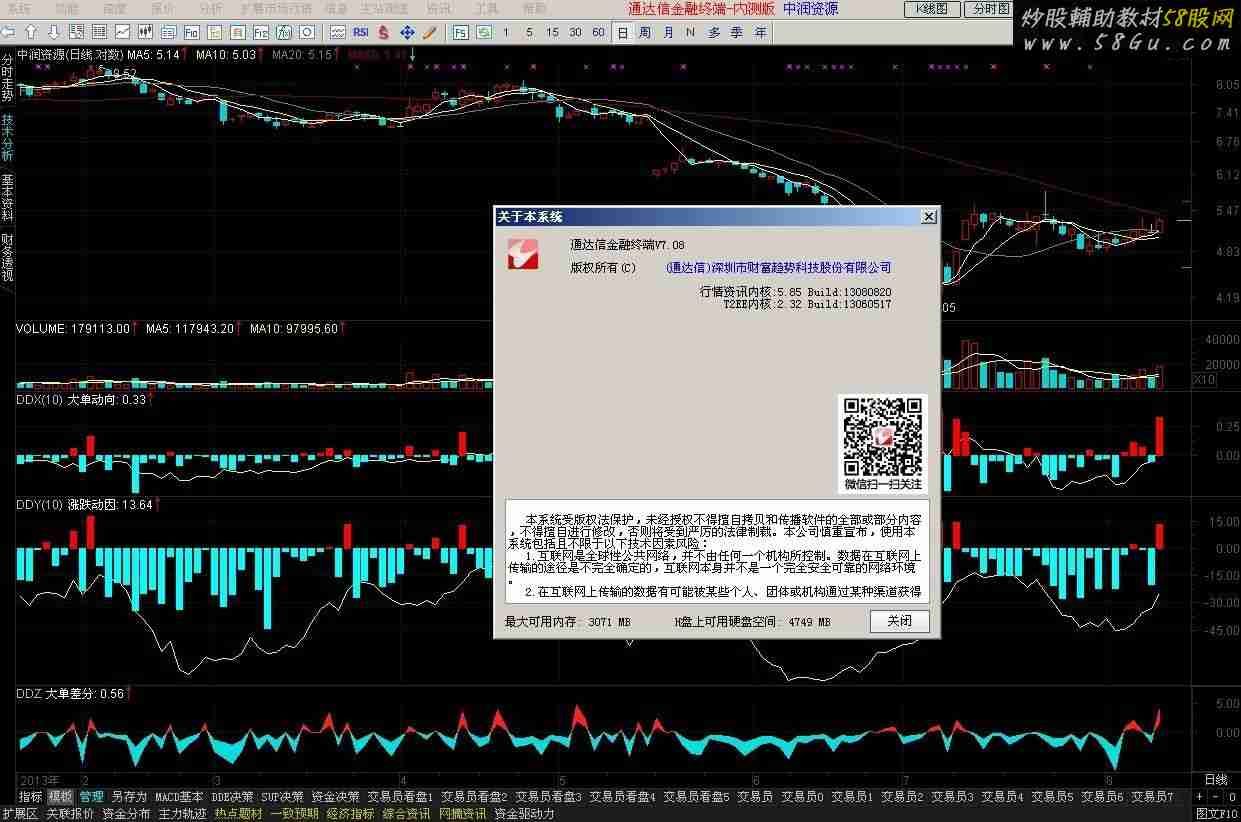Switch to daily 日 period
Viewport: 1241px width, 822px height.
[623, 32]
